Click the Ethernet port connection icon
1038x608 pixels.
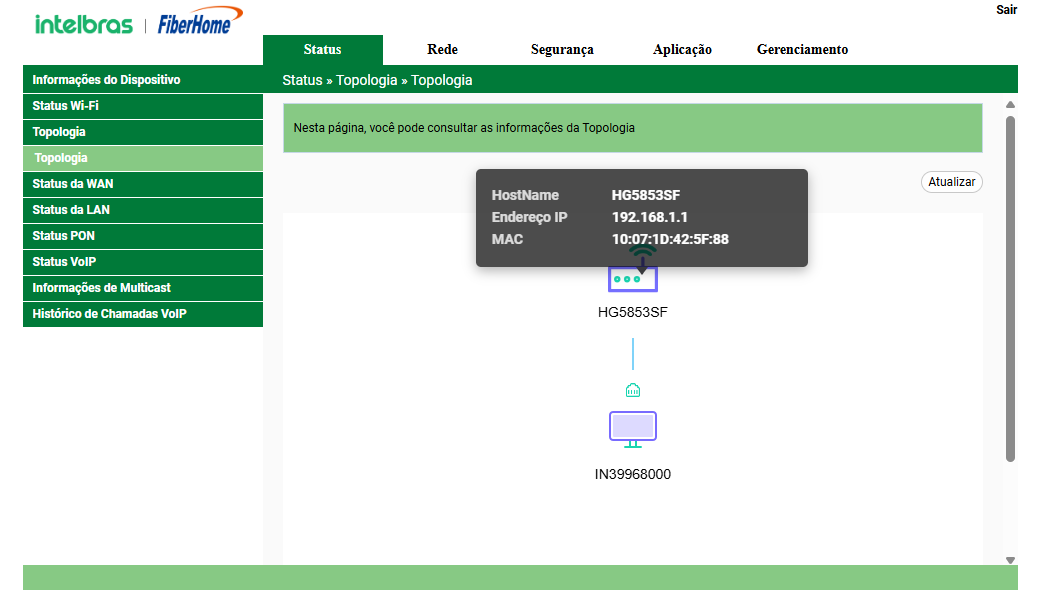(633, 390)
